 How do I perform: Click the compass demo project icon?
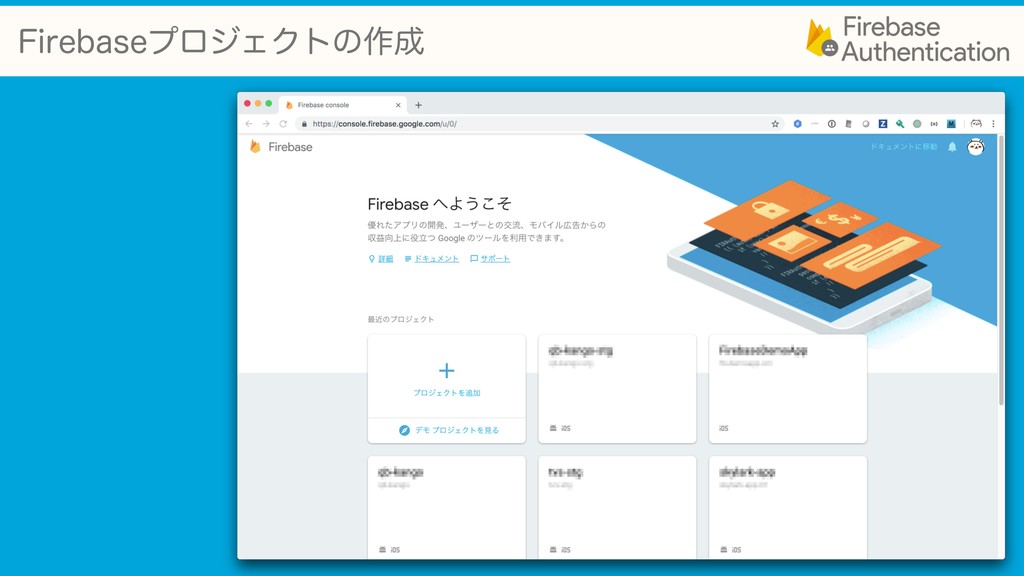pyautogui.click(x=404, y=430)
